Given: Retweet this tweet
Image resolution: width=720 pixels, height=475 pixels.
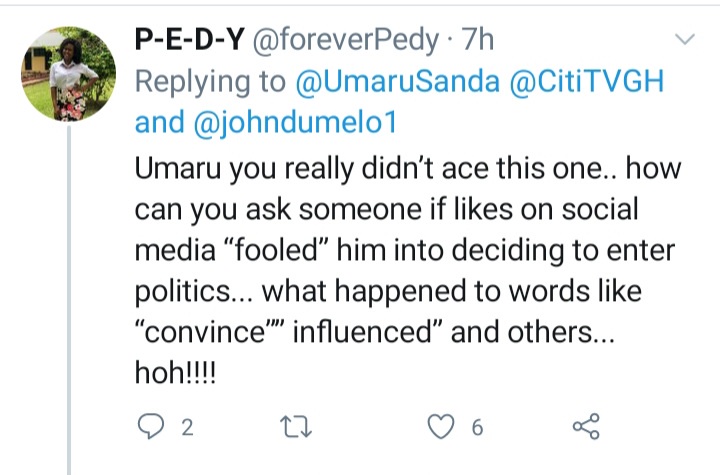Looking at the screenshot, I should pos(295,428).
